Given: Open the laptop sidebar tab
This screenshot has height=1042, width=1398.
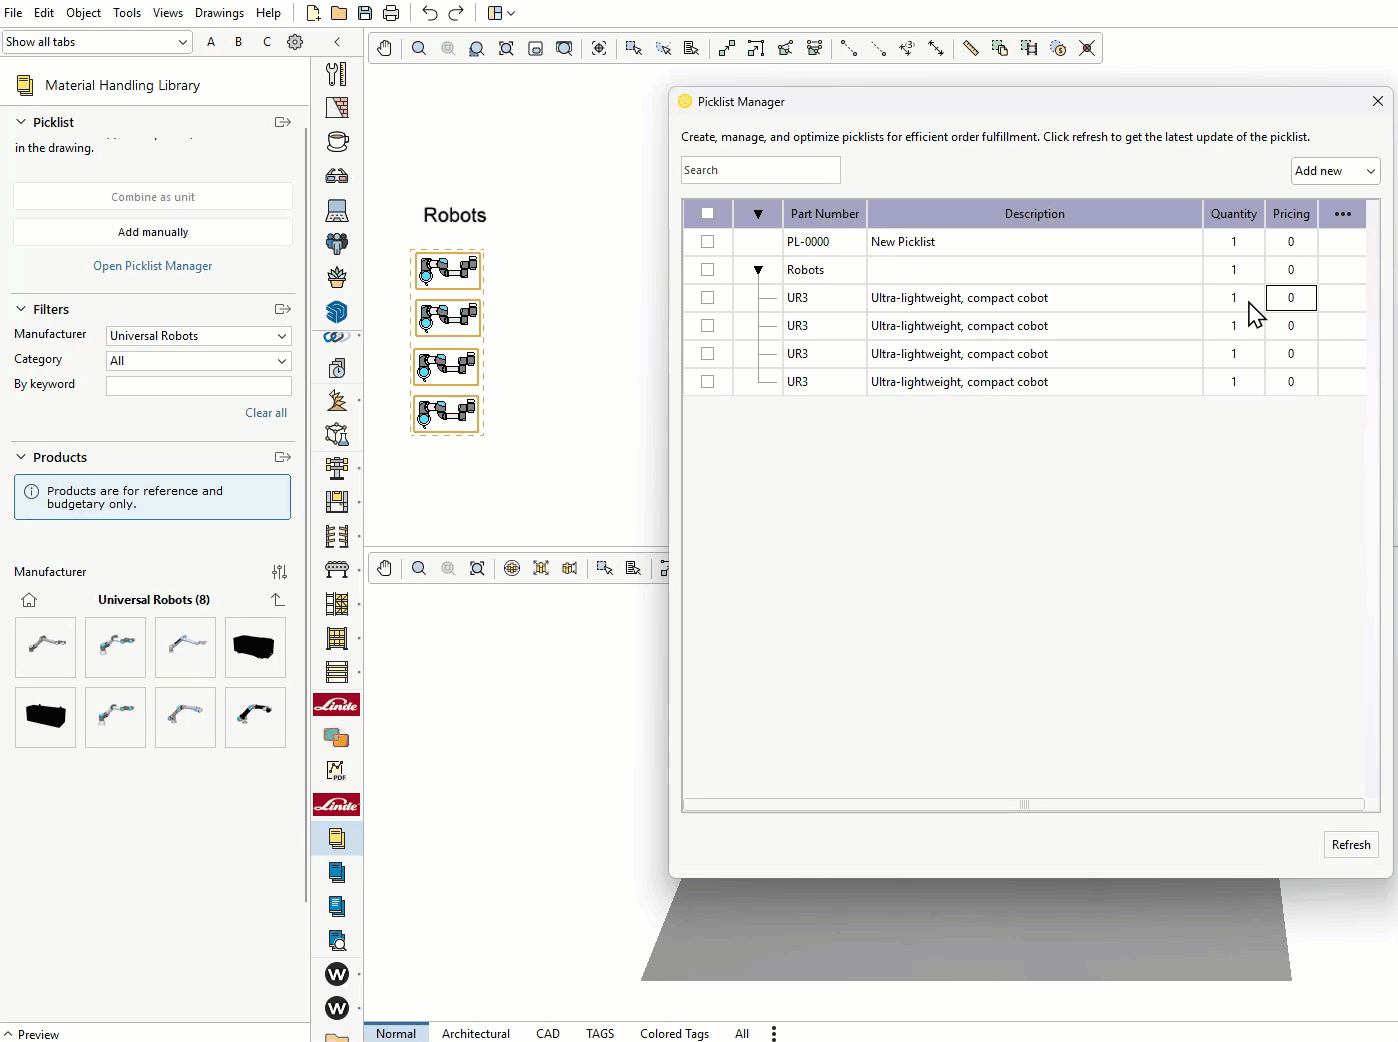Looking at the screenshot, I should (337, 210).
